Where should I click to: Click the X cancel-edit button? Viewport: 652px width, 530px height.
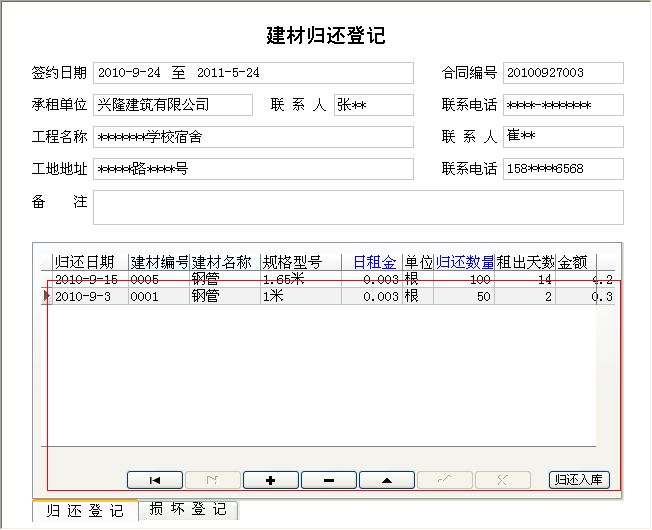point(502,480)
